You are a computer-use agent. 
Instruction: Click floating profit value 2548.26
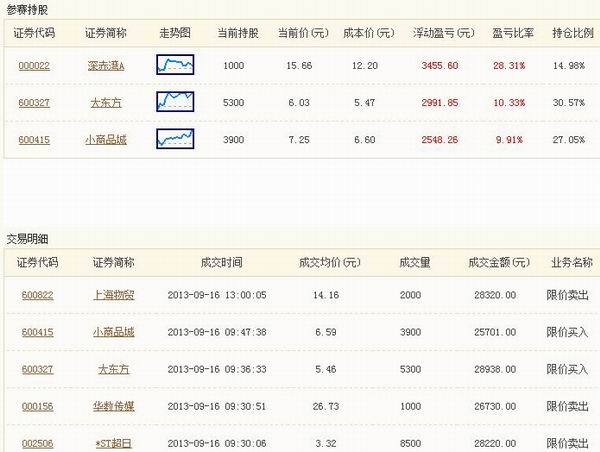(x=440, y=140)
